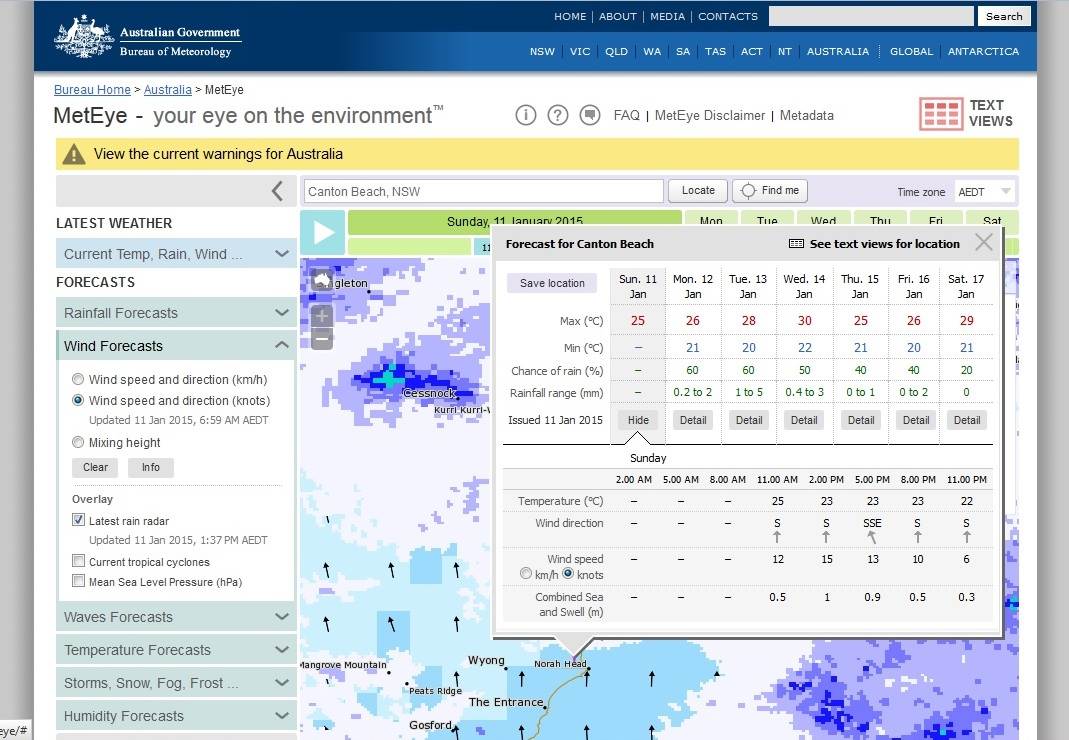Image resolution: width=1069 pixels, height=740 pixels.
Task: Click the map zoom in plus button
Action: point(322,316)
